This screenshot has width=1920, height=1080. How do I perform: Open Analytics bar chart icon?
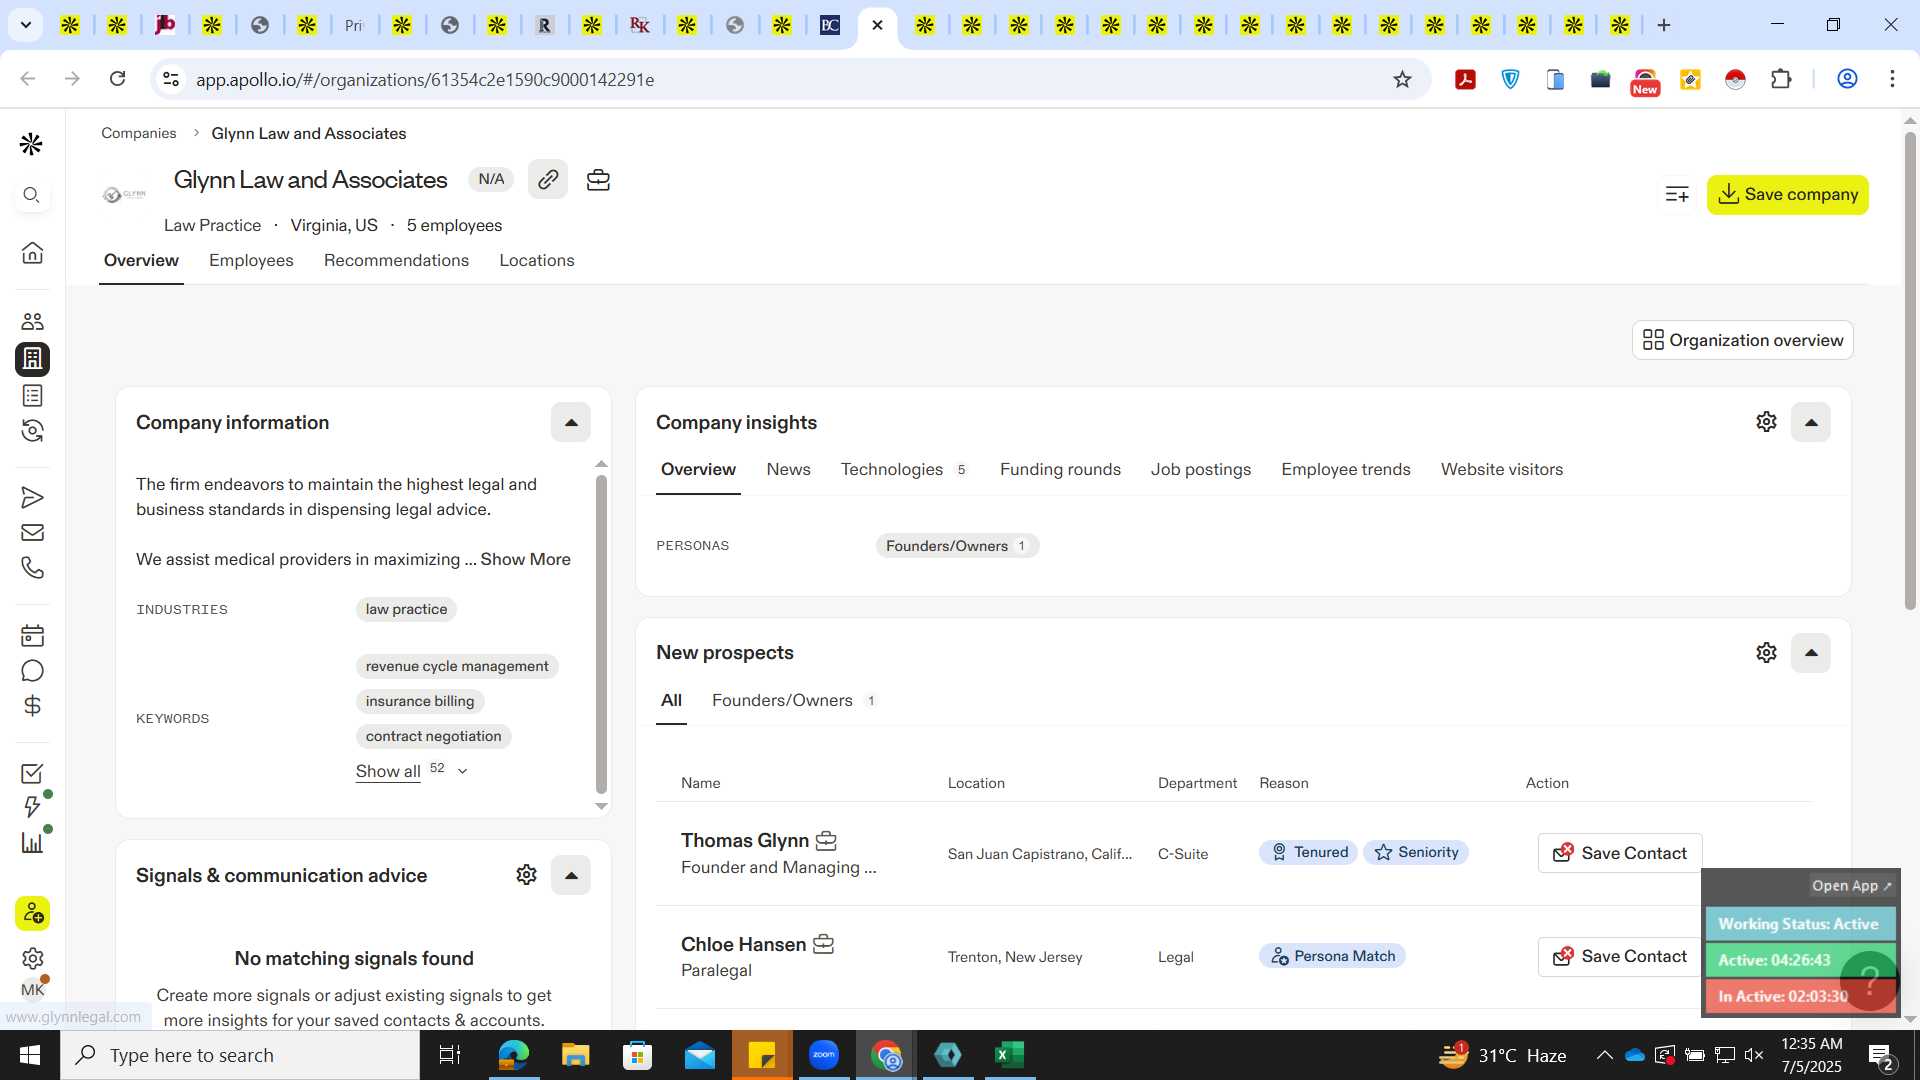click(32, 842)
